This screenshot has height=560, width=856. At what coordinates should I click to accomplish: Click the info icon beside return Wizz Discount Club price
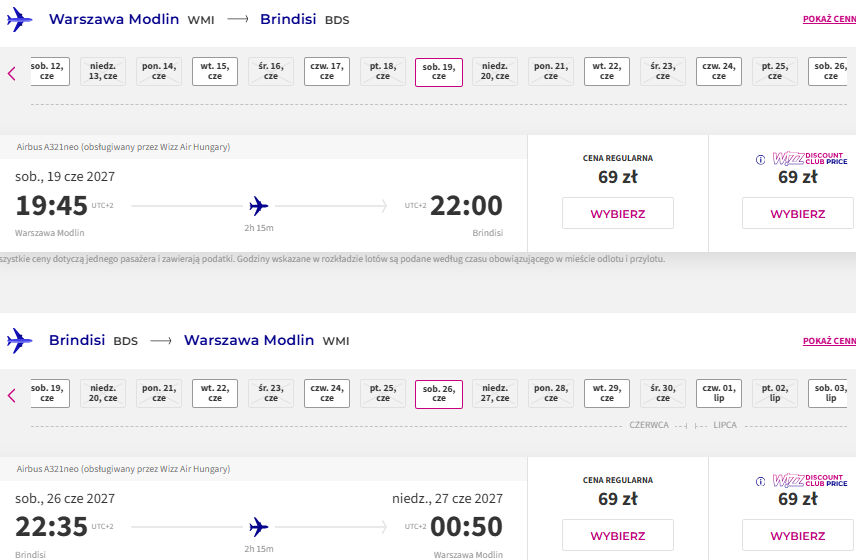tap(760, 481)
